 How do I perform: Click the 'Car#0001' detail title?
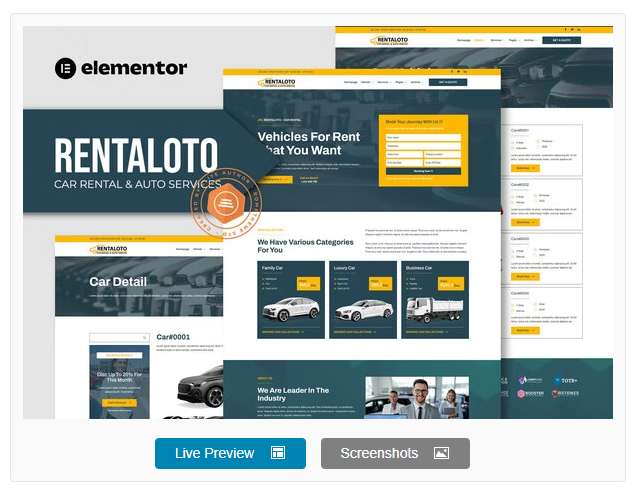click(173, 337)
